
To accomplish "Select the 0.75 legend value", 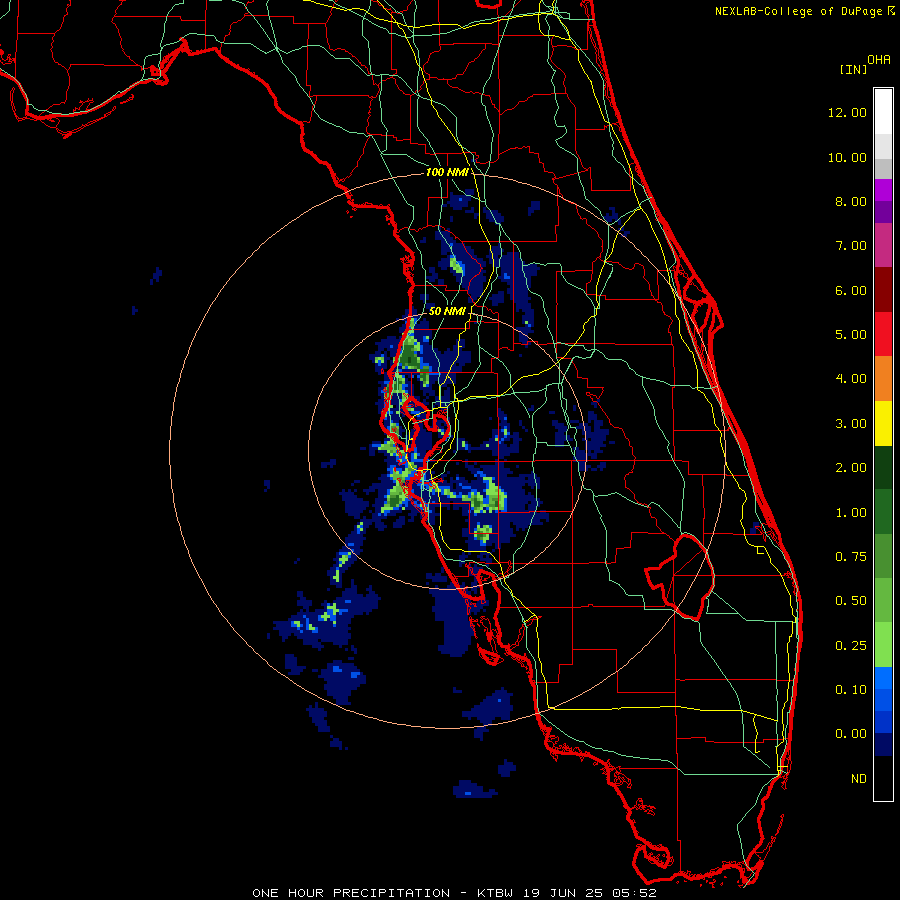I will 851,557.
